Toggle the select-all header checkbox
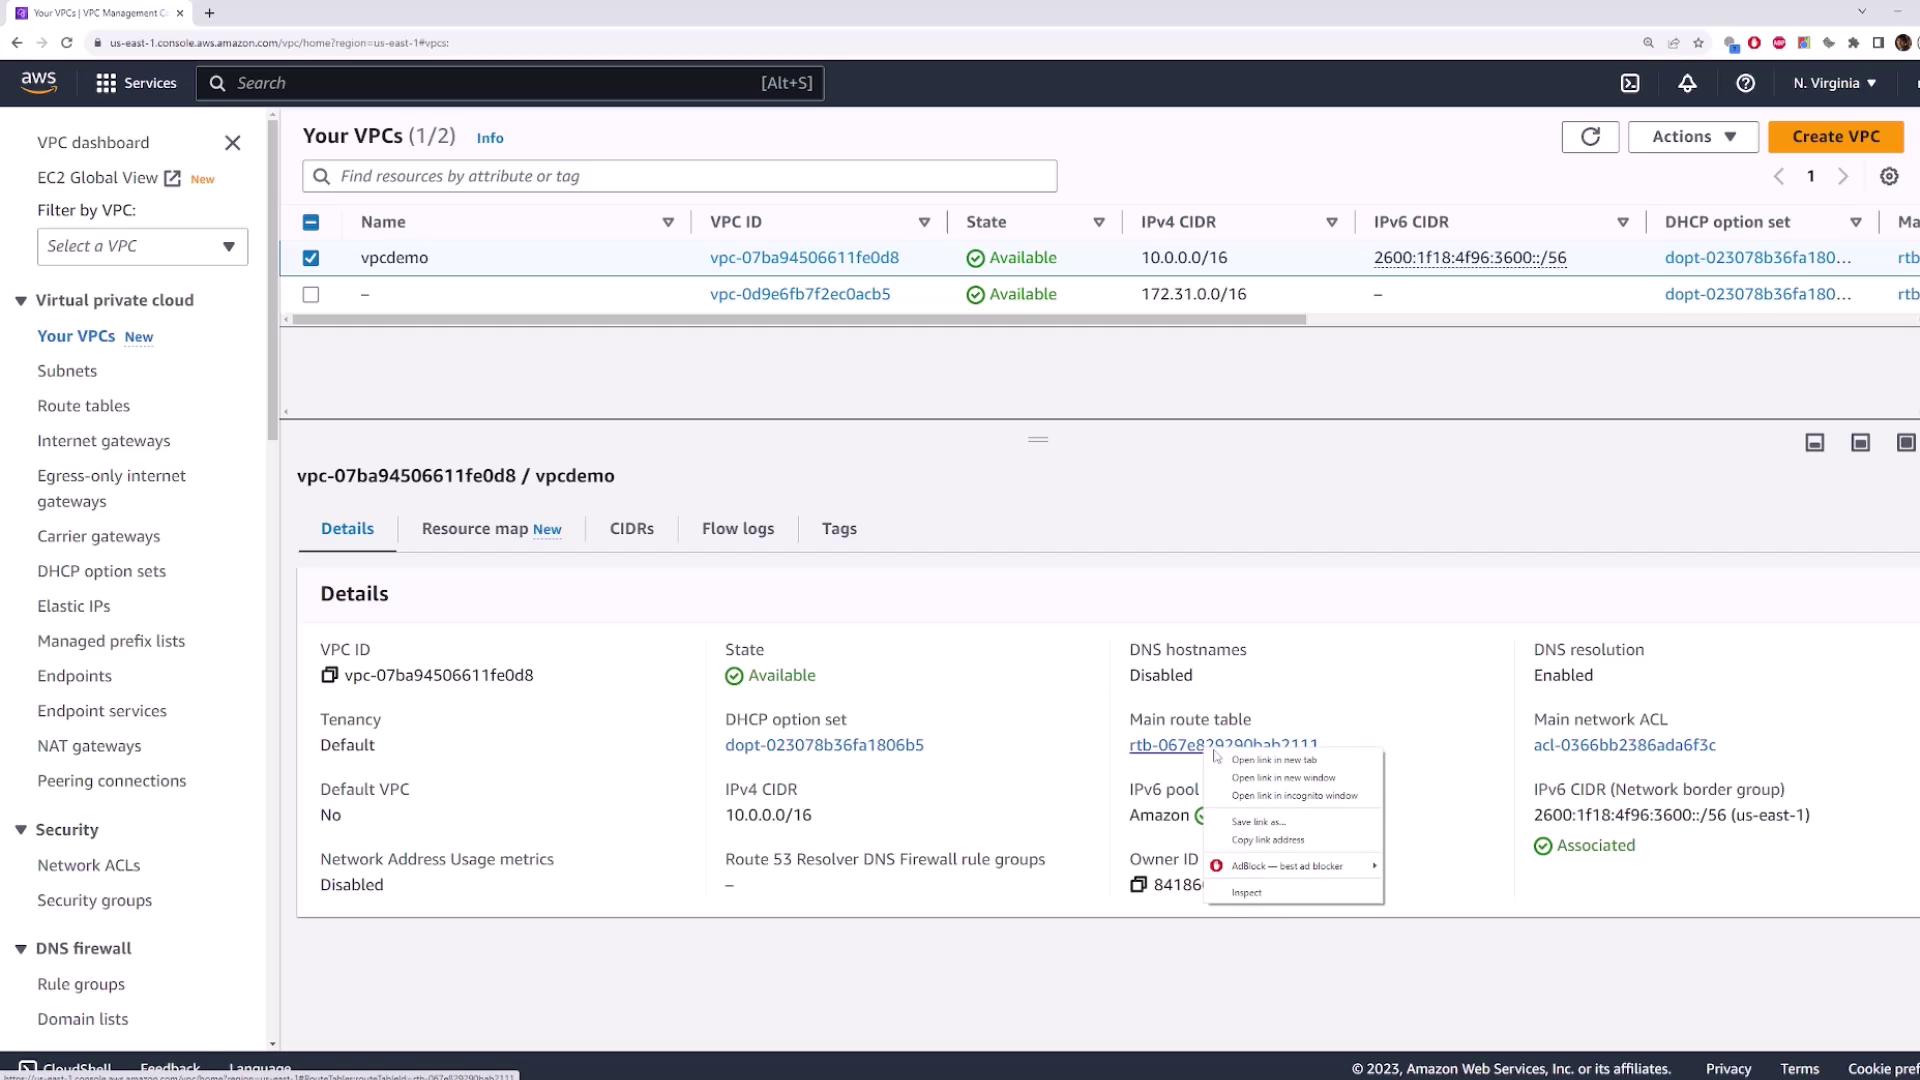1920x1080 pixels. (311, 222)
